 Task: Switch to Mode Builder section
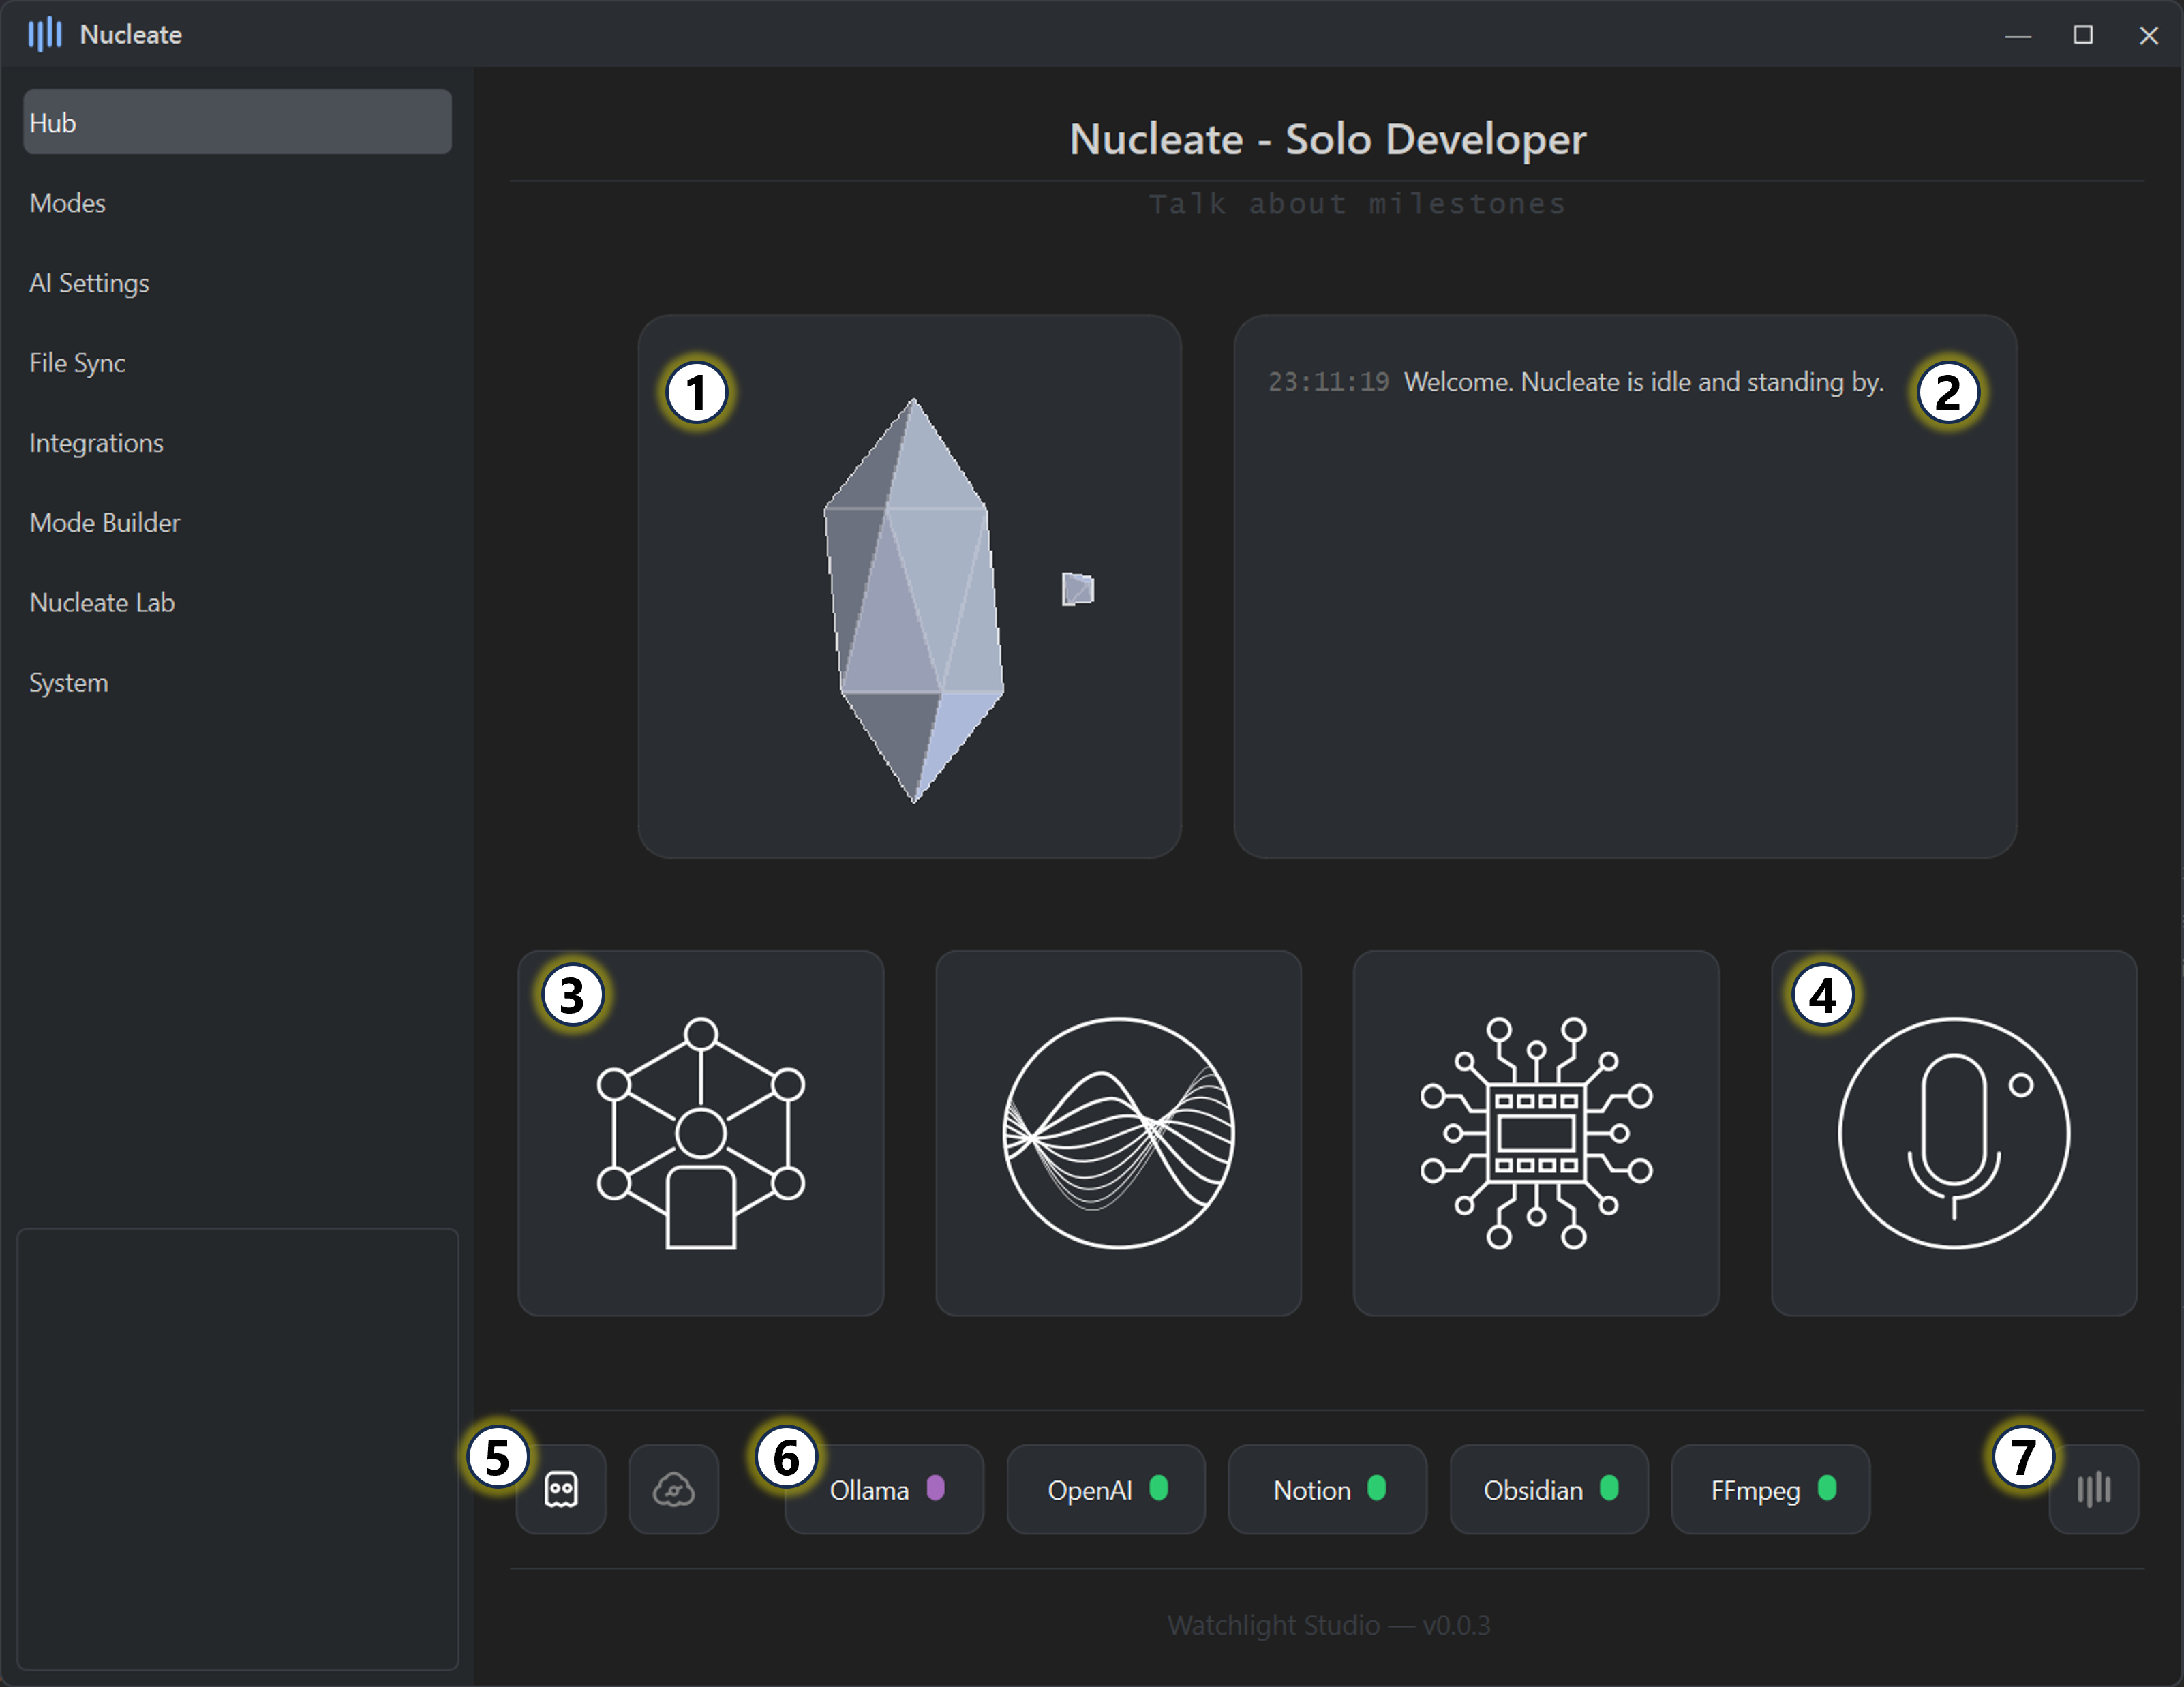click(x=104, y=523)
